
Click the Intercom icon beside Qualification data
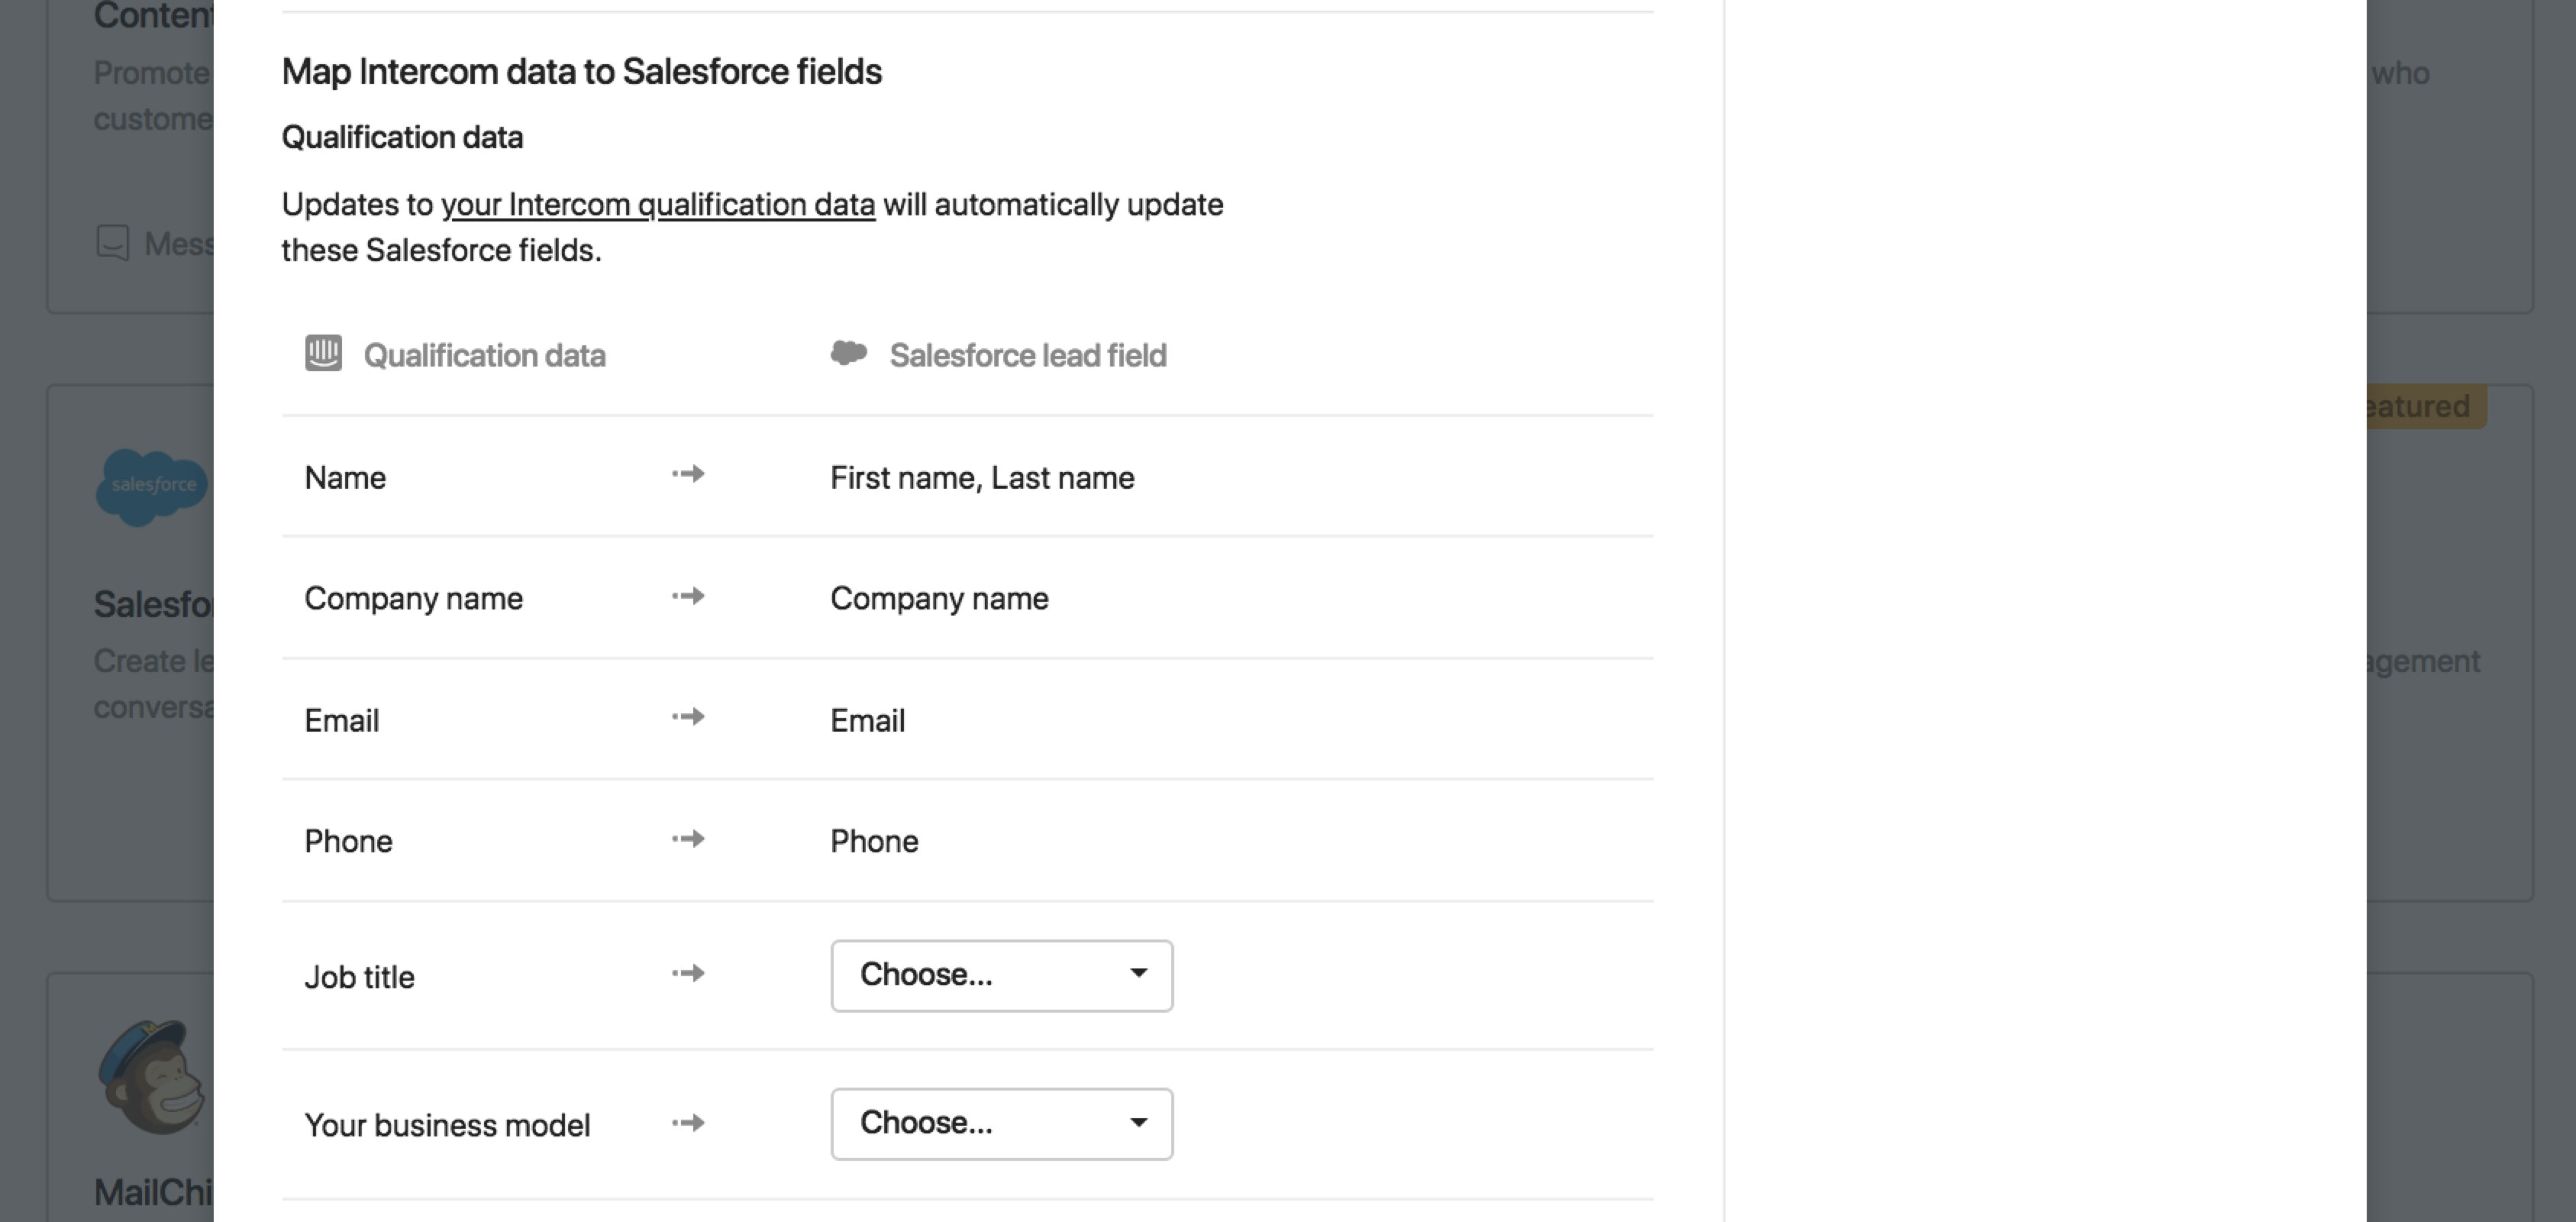click(322, 354)
